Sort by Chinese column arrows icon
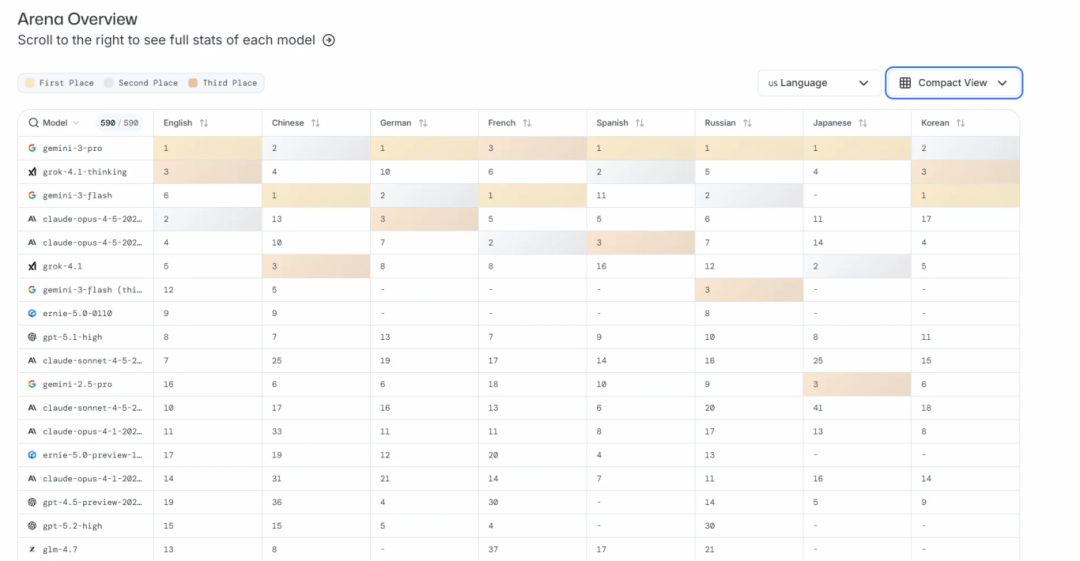The image size is (1080, 561). [x=315, y=123]
